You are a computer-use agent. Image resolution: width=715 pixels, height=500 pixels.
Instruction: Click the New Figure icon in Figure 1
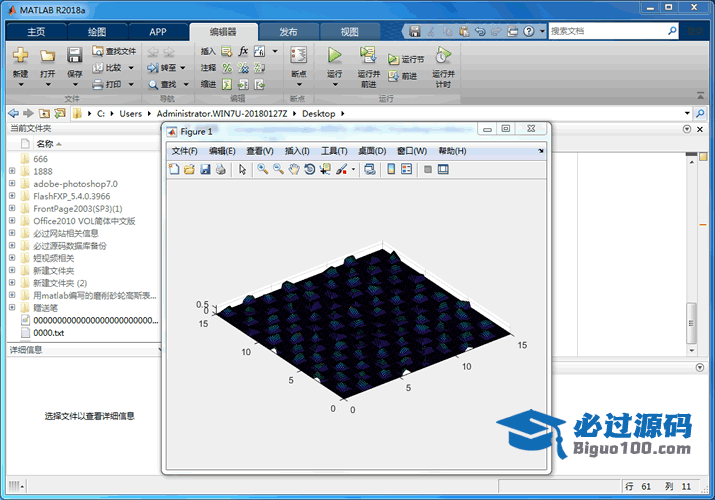174,170
